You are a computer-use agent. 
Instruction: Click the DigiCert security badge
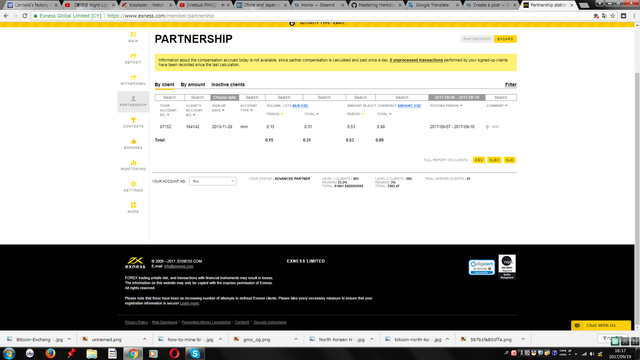coord(482,267)
